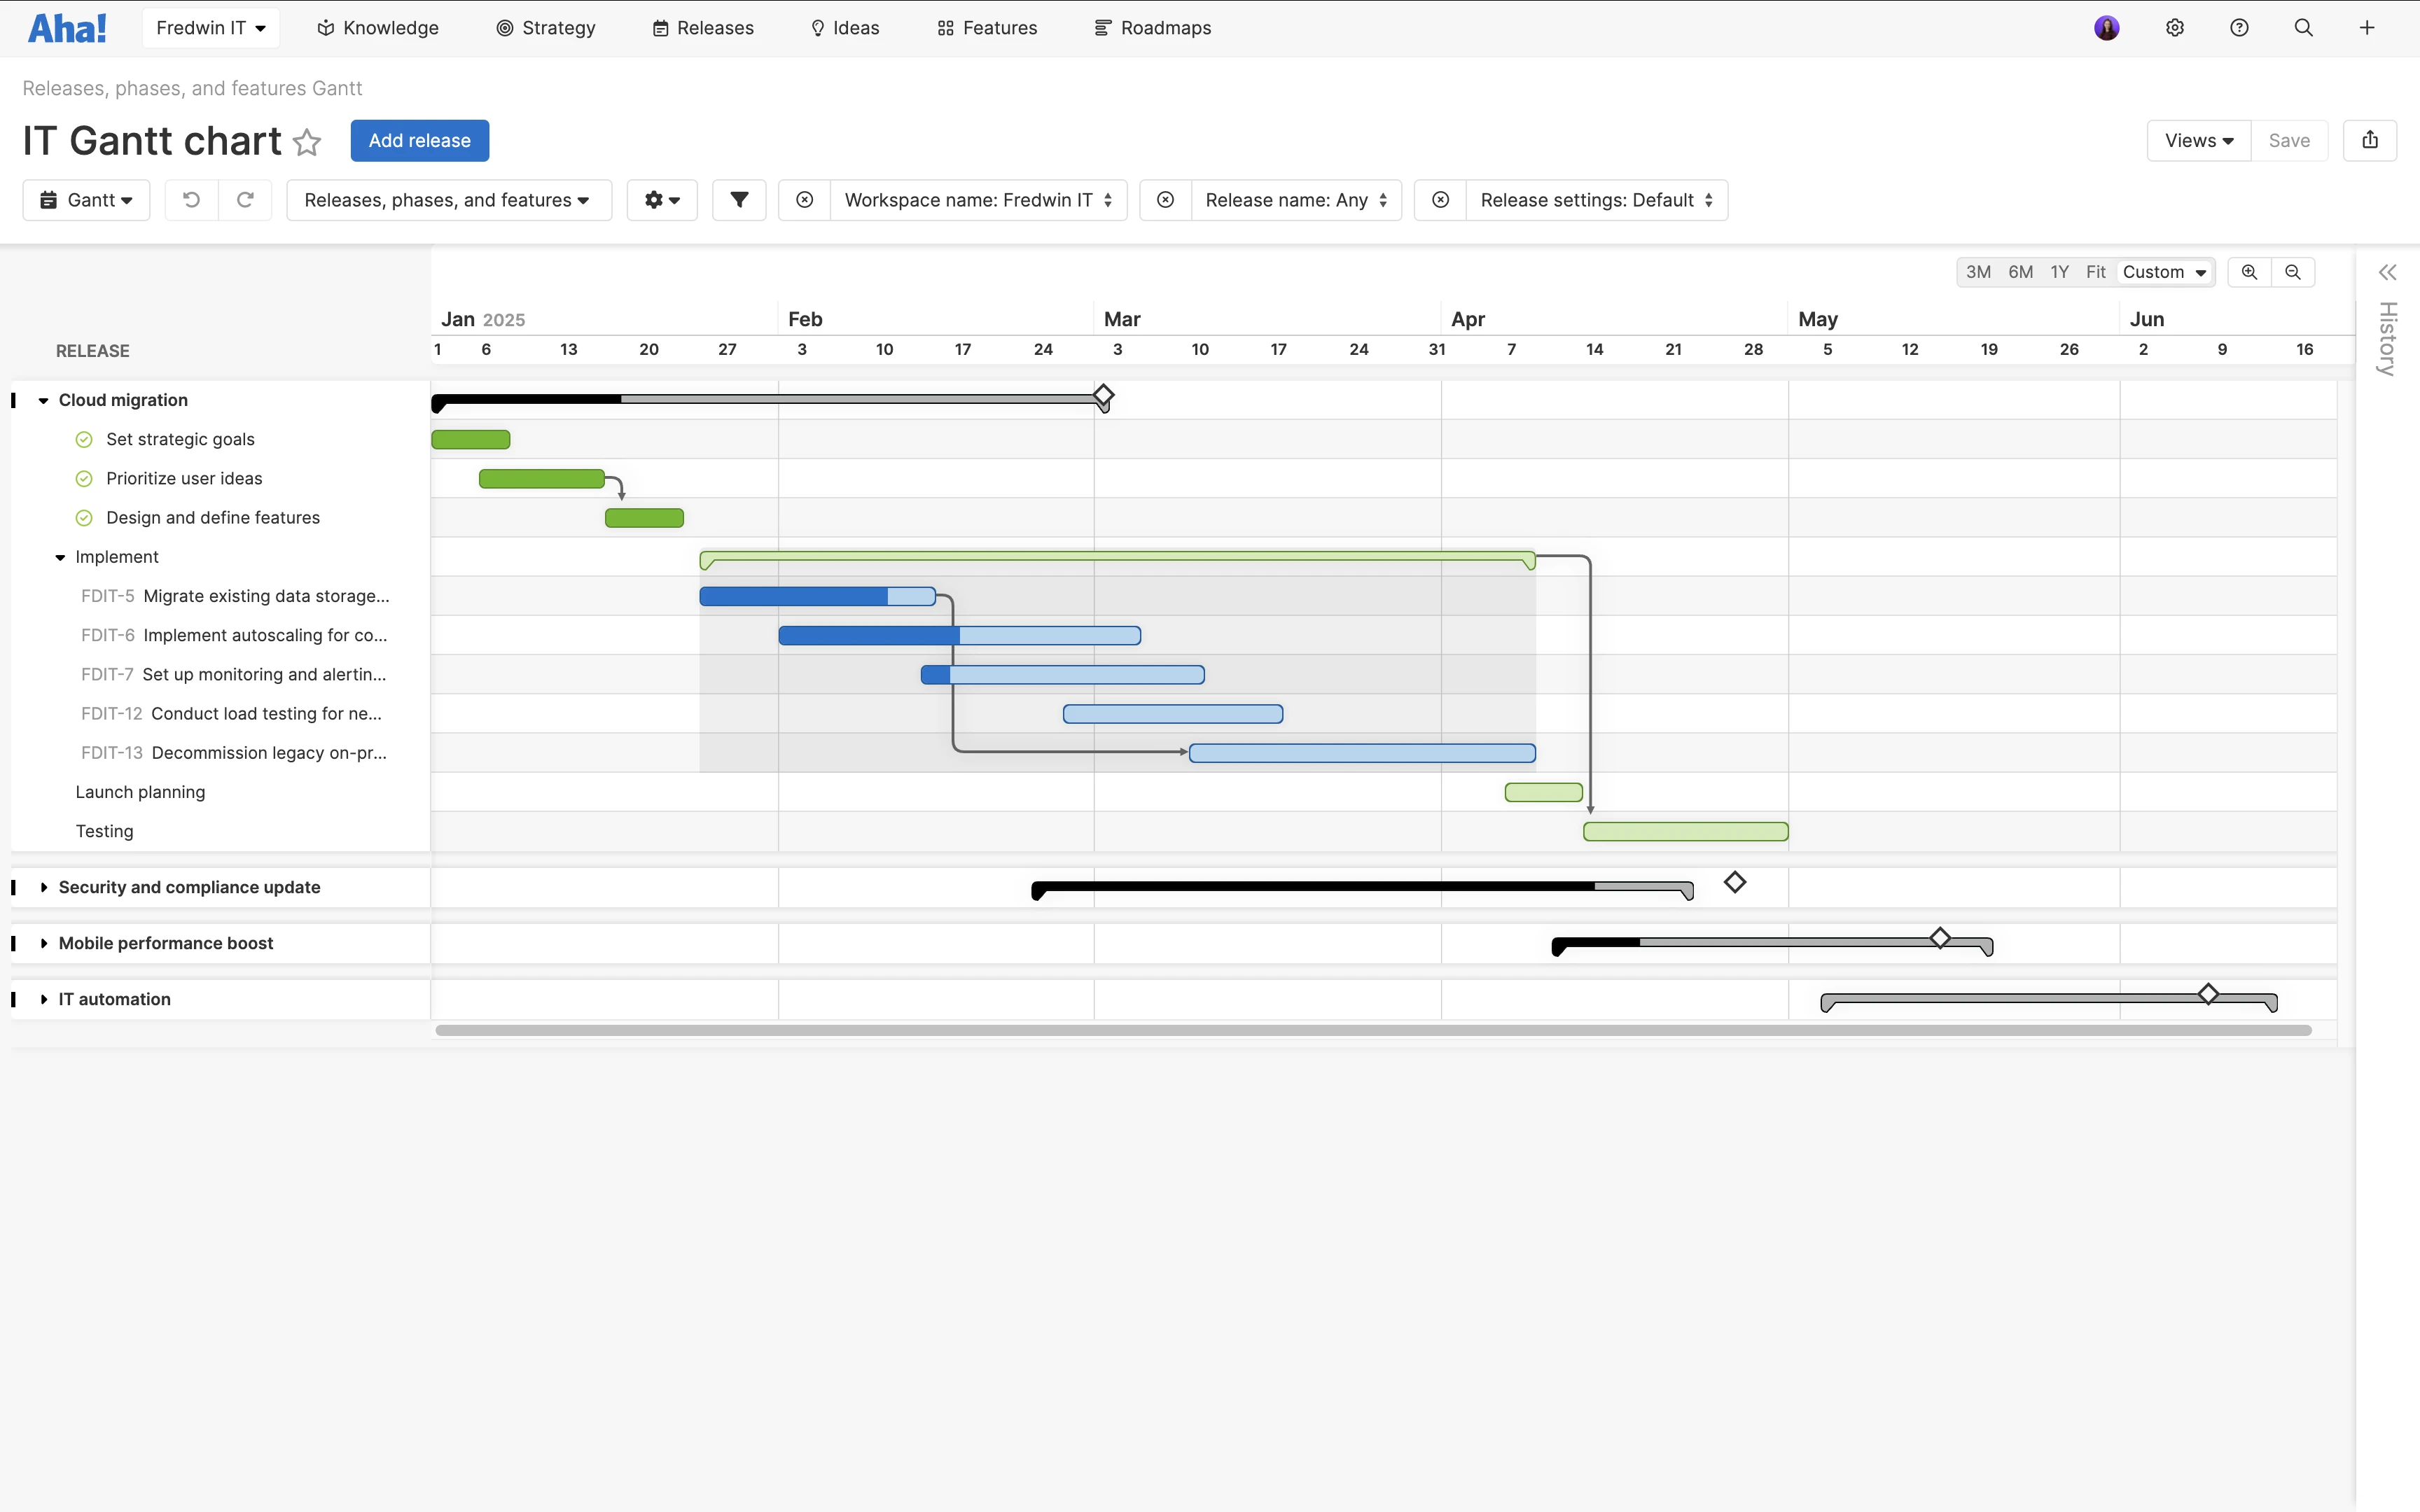Toggle completion checkmark on Design and define features
Image resolution: width=2420 pixels, height=1512 pixels.
(x=84, y=517)
